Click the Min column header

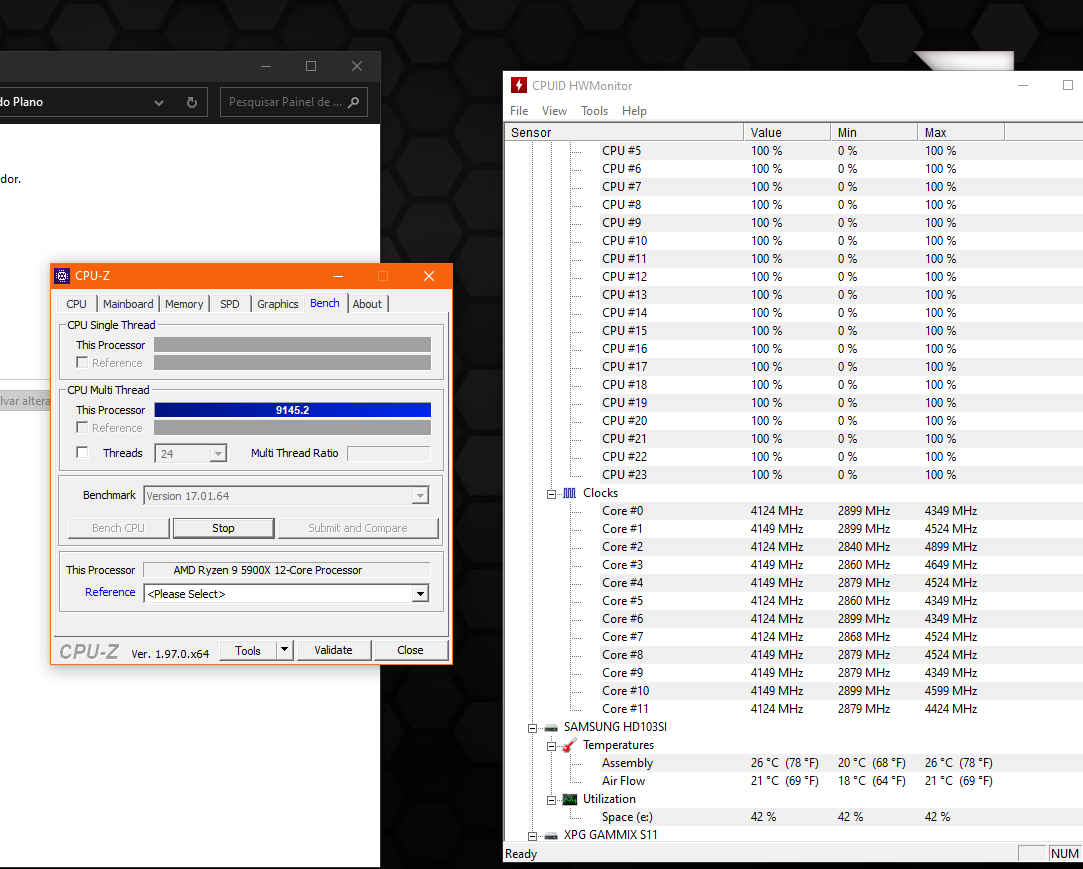tap(874, 133)
